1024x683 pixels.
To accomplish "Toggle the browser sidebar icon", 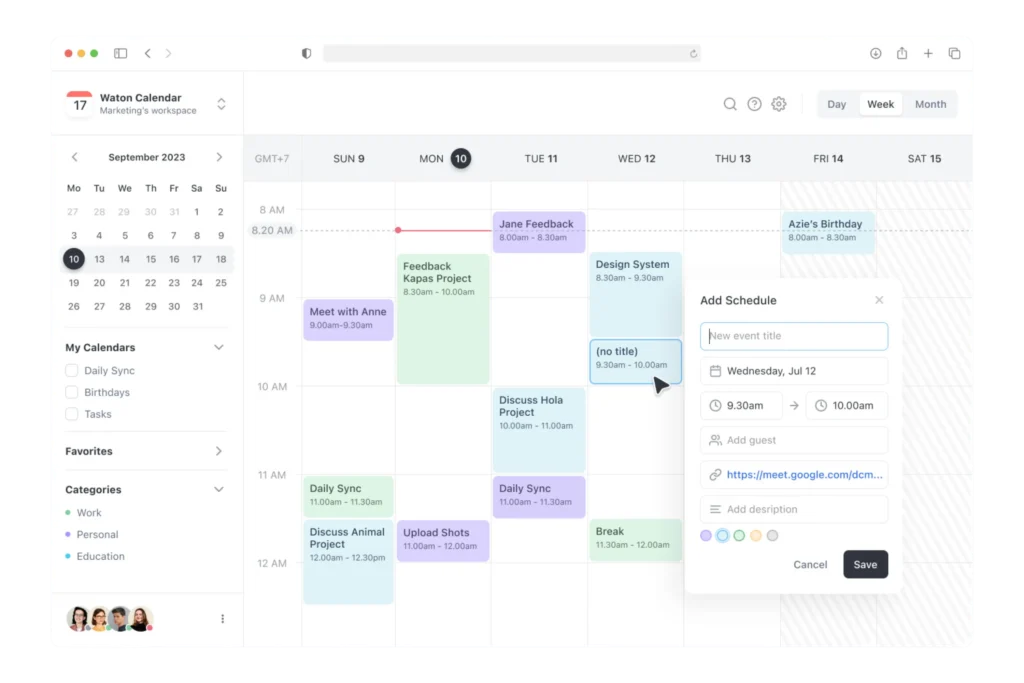I will 120,53.
